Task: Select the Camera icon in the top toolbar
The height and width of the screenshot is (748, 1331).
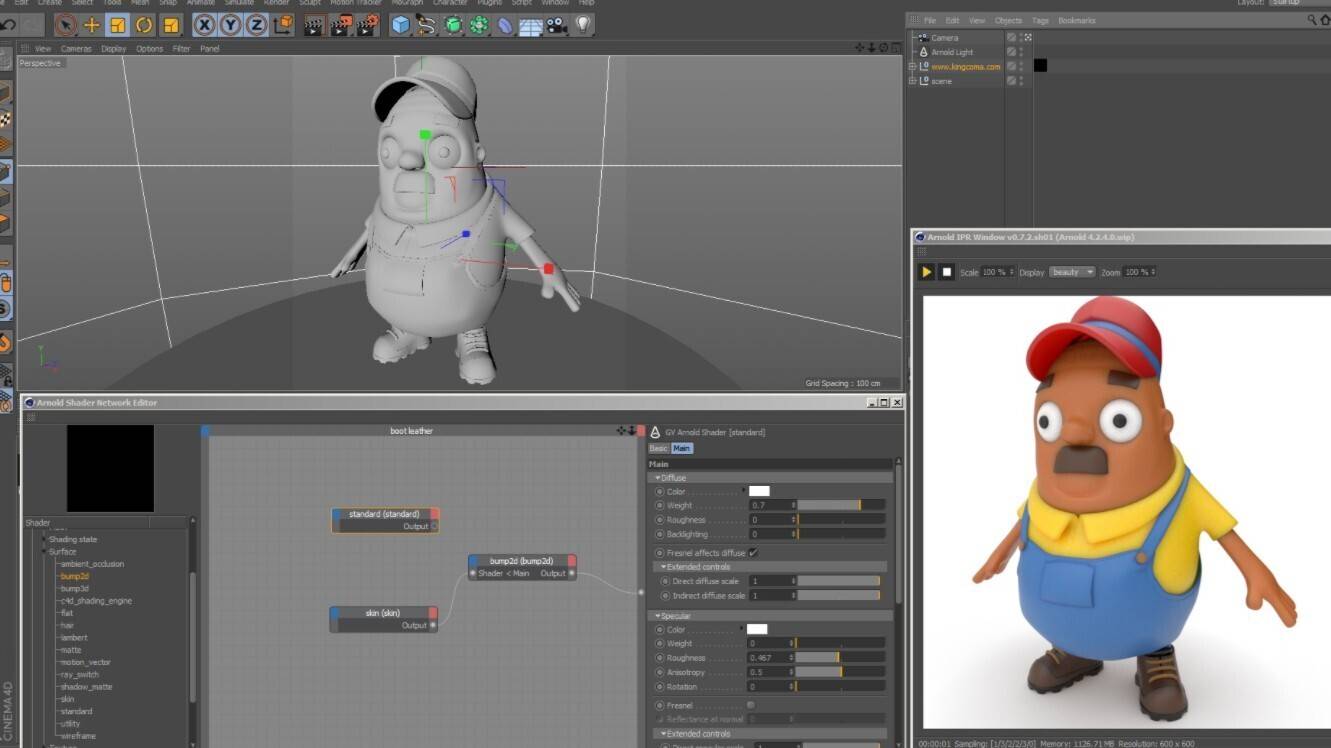Action: pos(554,25)
